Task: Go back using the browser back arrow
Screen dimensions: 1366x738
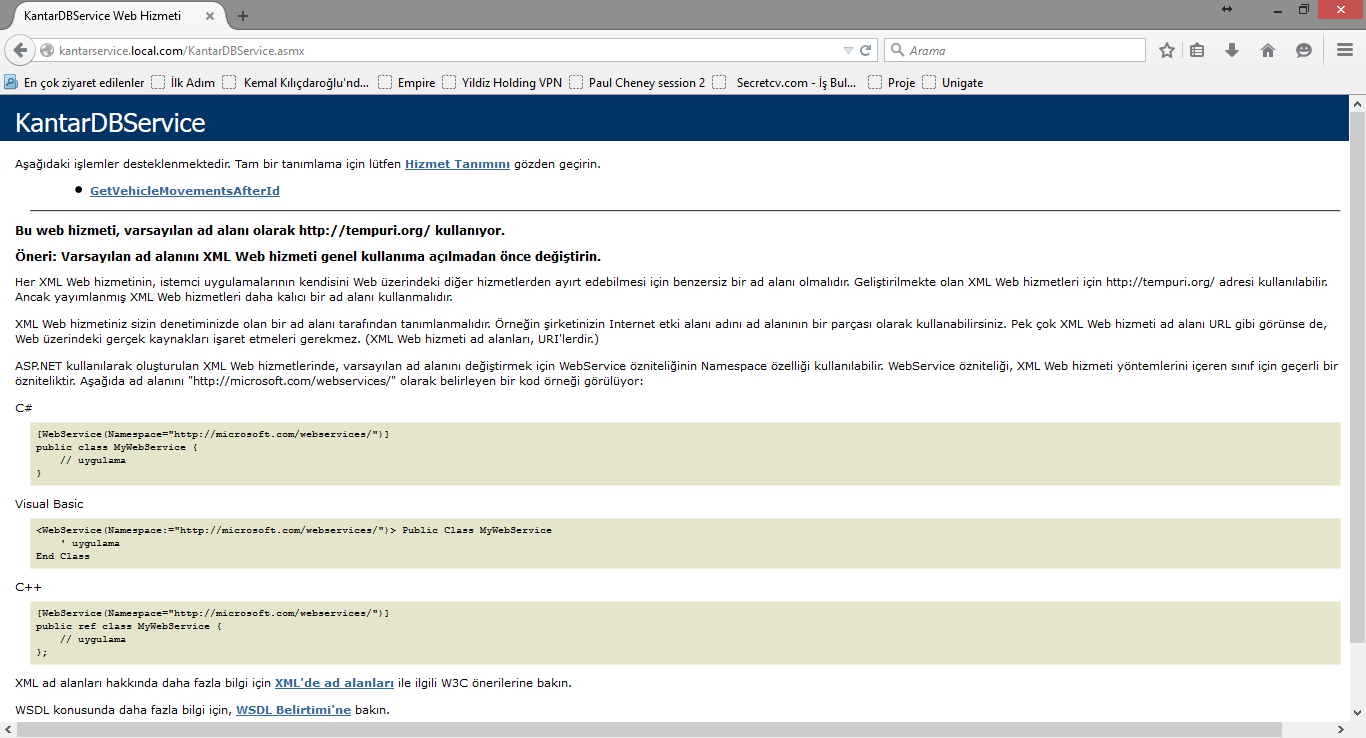Action: 19,50
